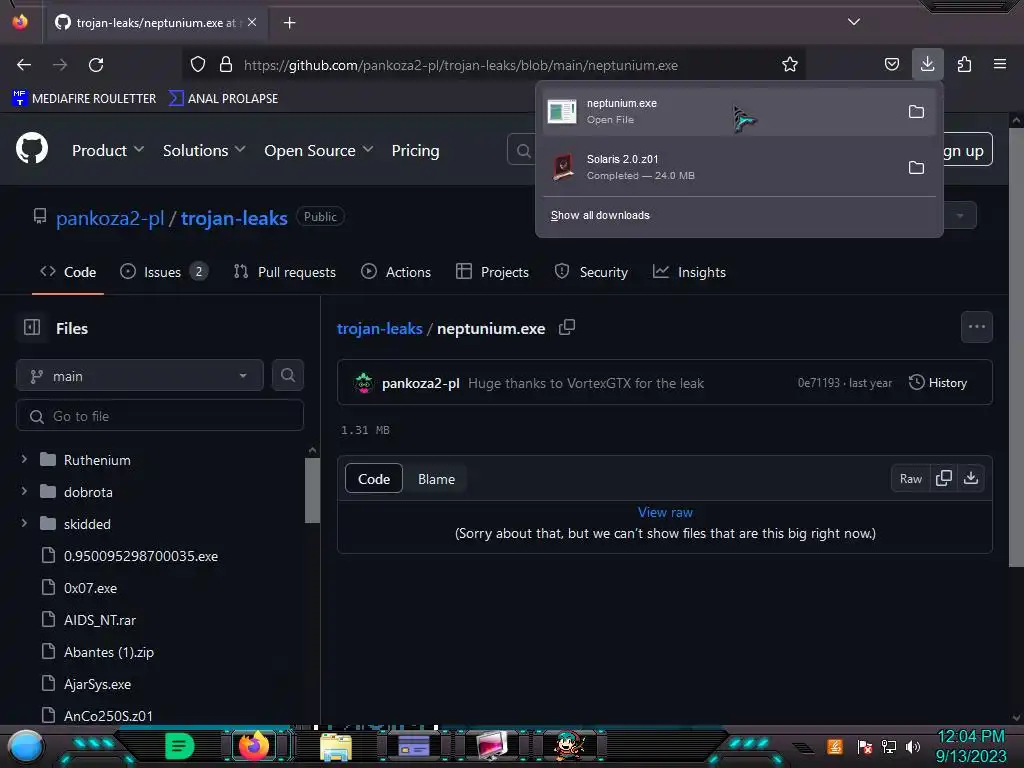The height and width of the screenshot is (768, 1024).
Task: Open the Start orb in taskbar
Action: coord(25,746)
